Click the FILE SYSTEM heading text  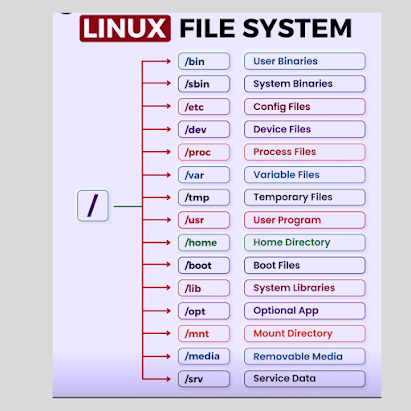click(266, 28)
